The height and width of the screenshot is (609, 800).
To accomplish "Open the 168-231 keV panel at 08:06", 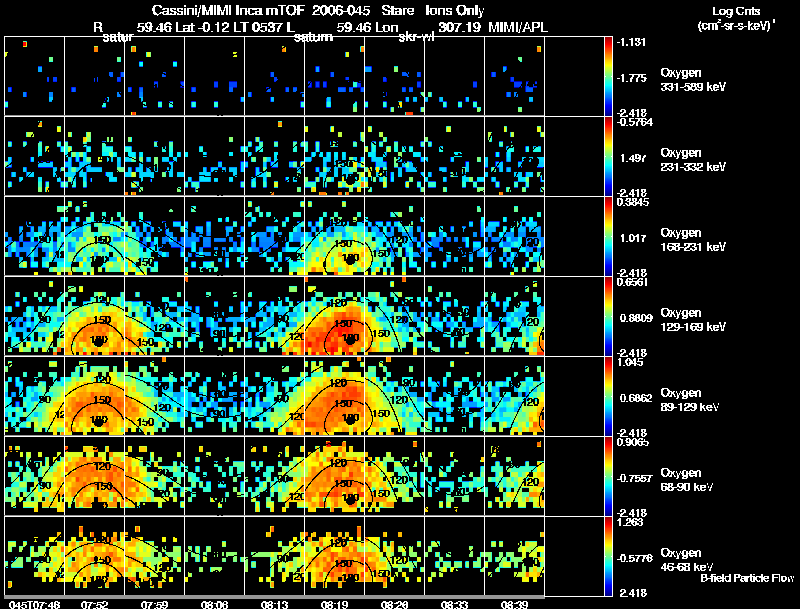I will tap(215, 236).
